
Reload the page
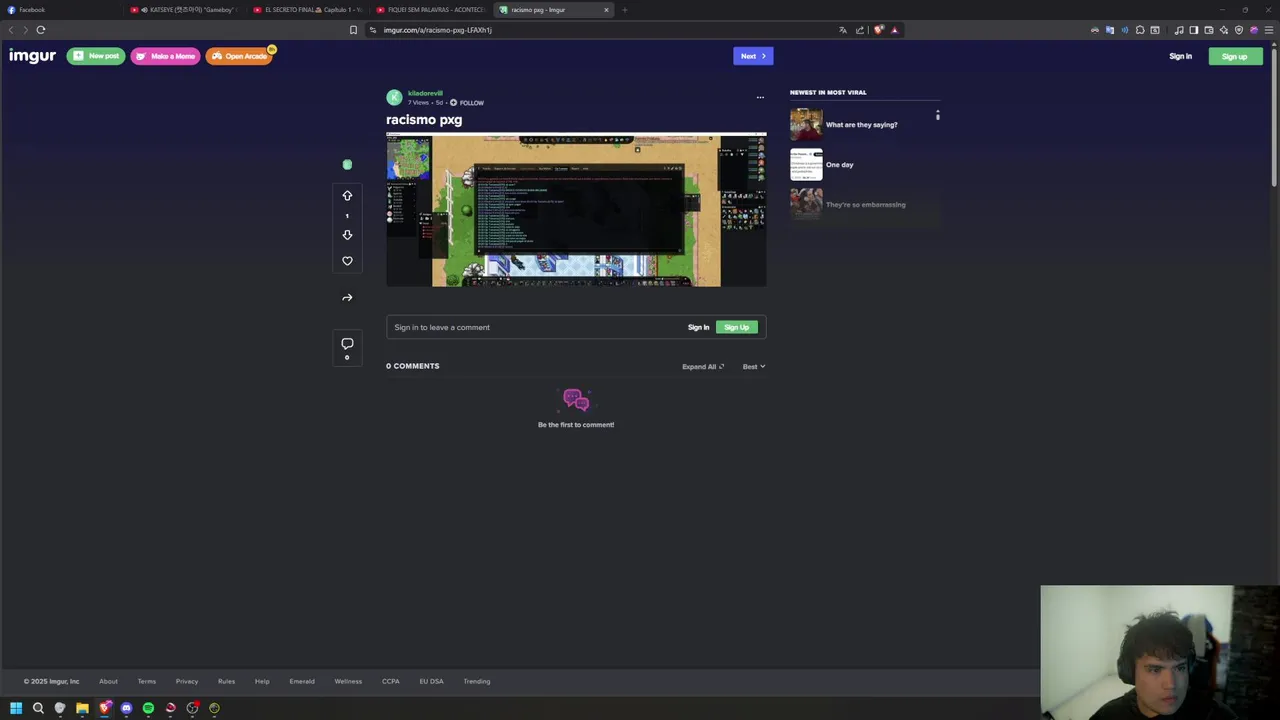41,30
